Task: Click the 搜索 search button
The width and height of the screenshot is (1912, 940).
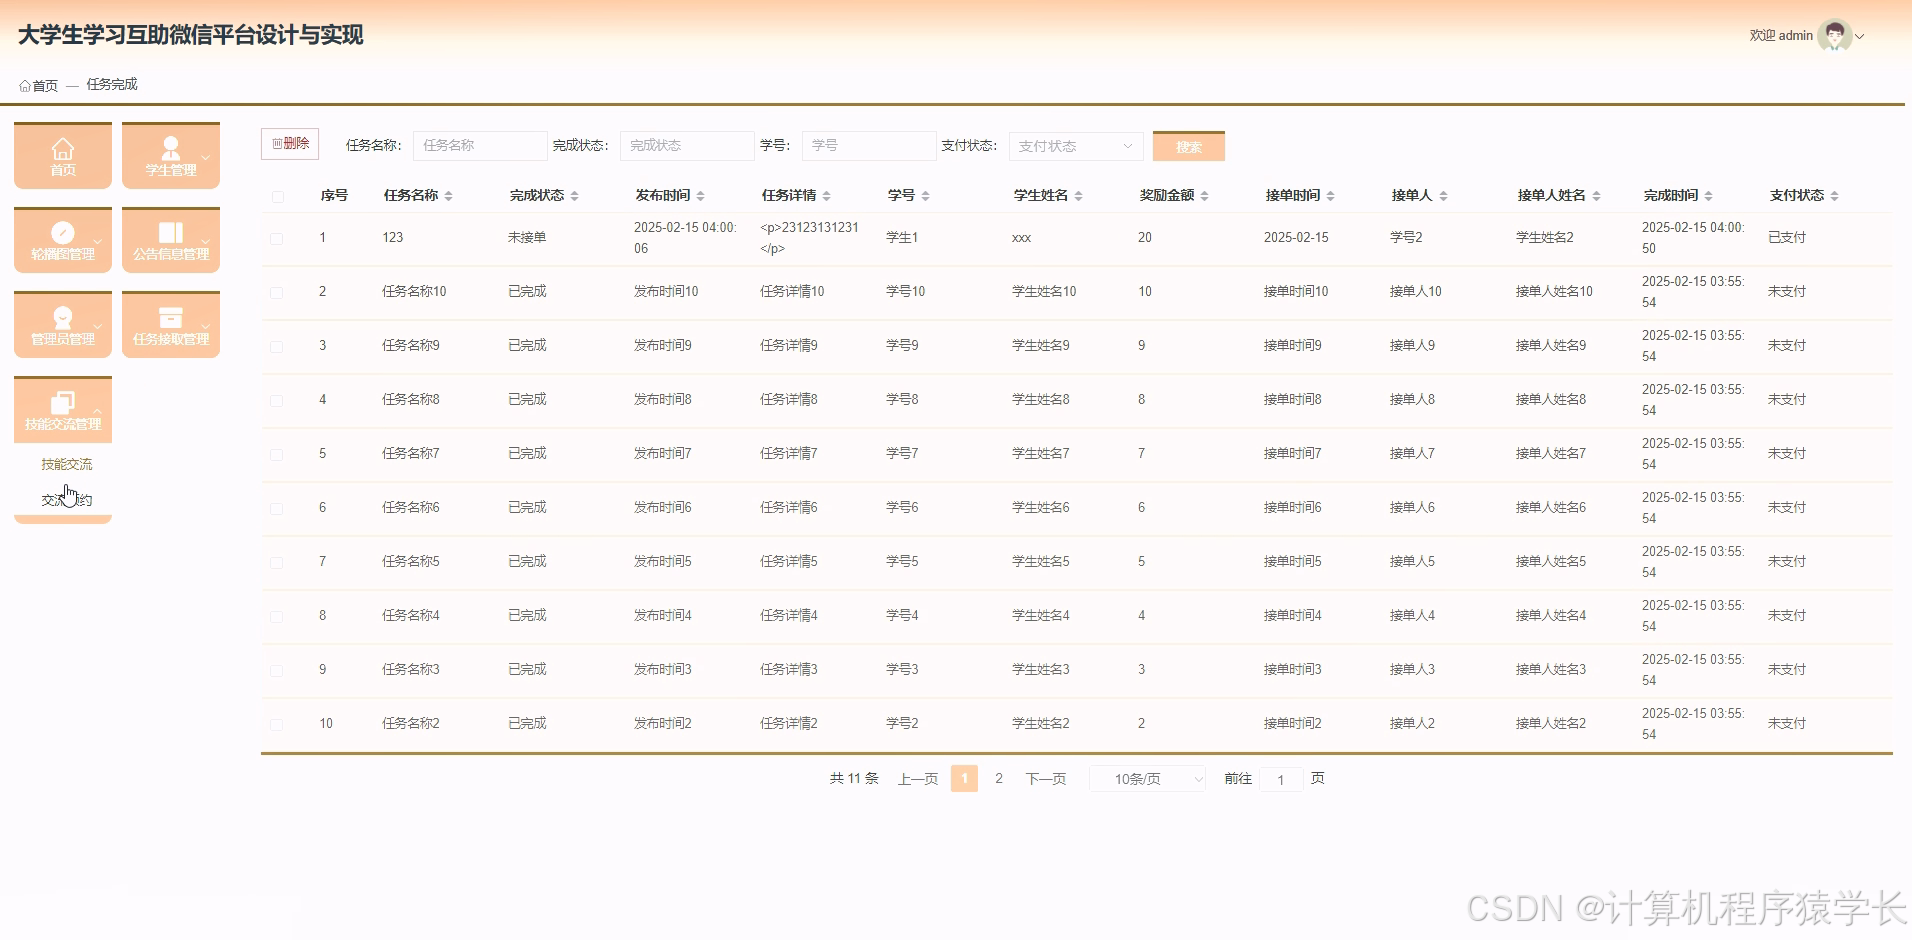Action: coord(1188,145)
